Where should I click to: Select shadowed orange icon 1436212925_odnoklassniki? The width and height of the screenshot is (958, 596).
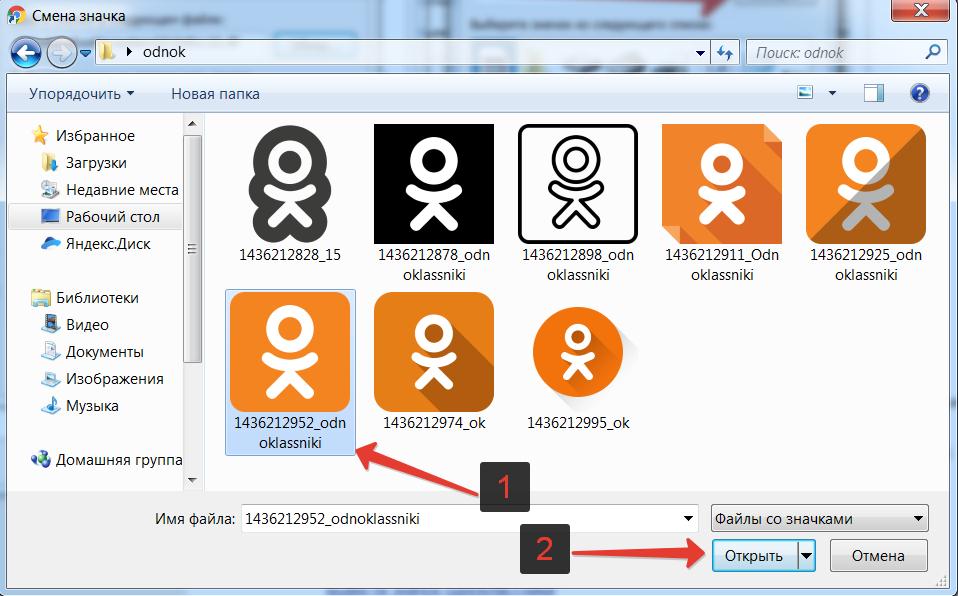click(x=866, y=184)
